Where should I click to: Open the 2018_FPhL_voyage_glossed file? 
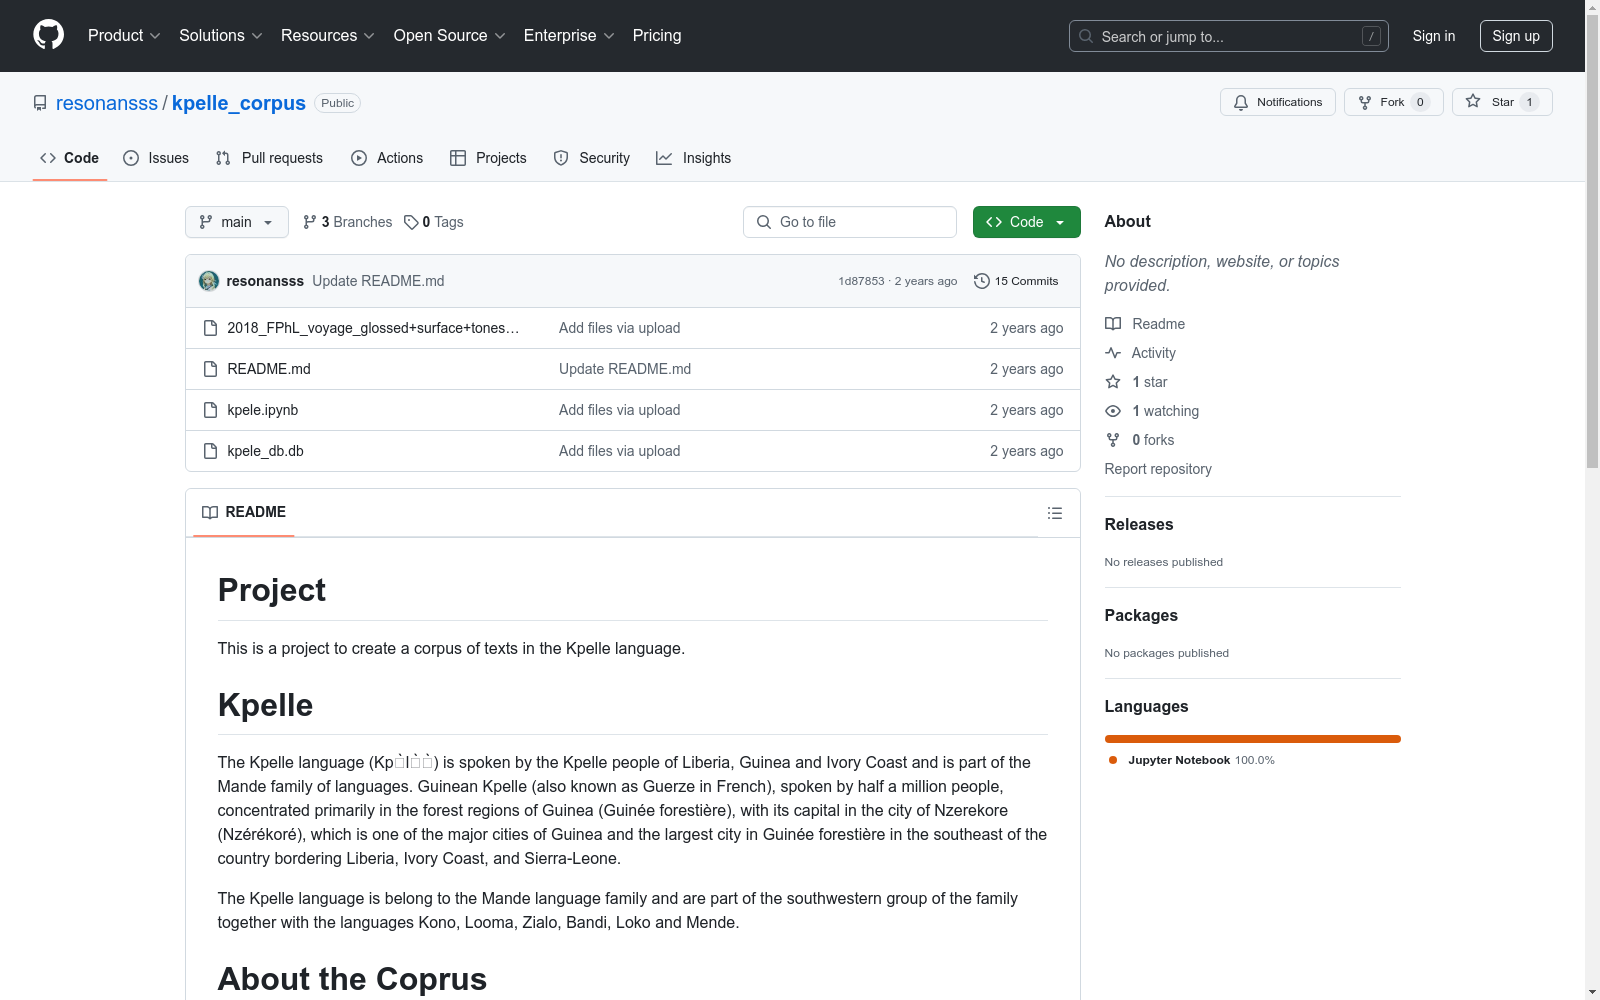pyautogui.click(x=373, y=328)
